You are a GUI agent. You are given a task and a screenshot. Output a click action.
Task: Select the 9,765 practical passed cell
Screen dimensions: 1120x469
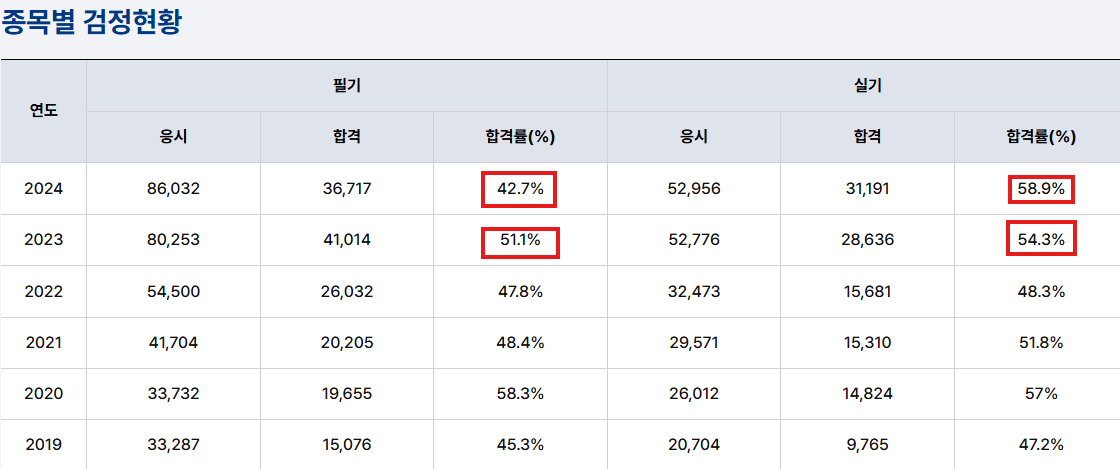click(x=868, y=445)
